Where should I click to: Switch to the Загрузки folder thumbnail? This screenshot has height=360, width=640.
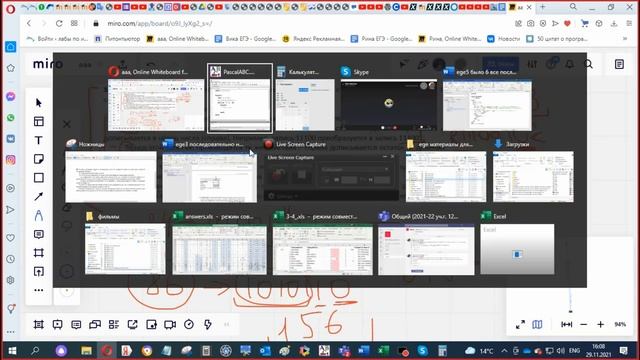[533, 171]
